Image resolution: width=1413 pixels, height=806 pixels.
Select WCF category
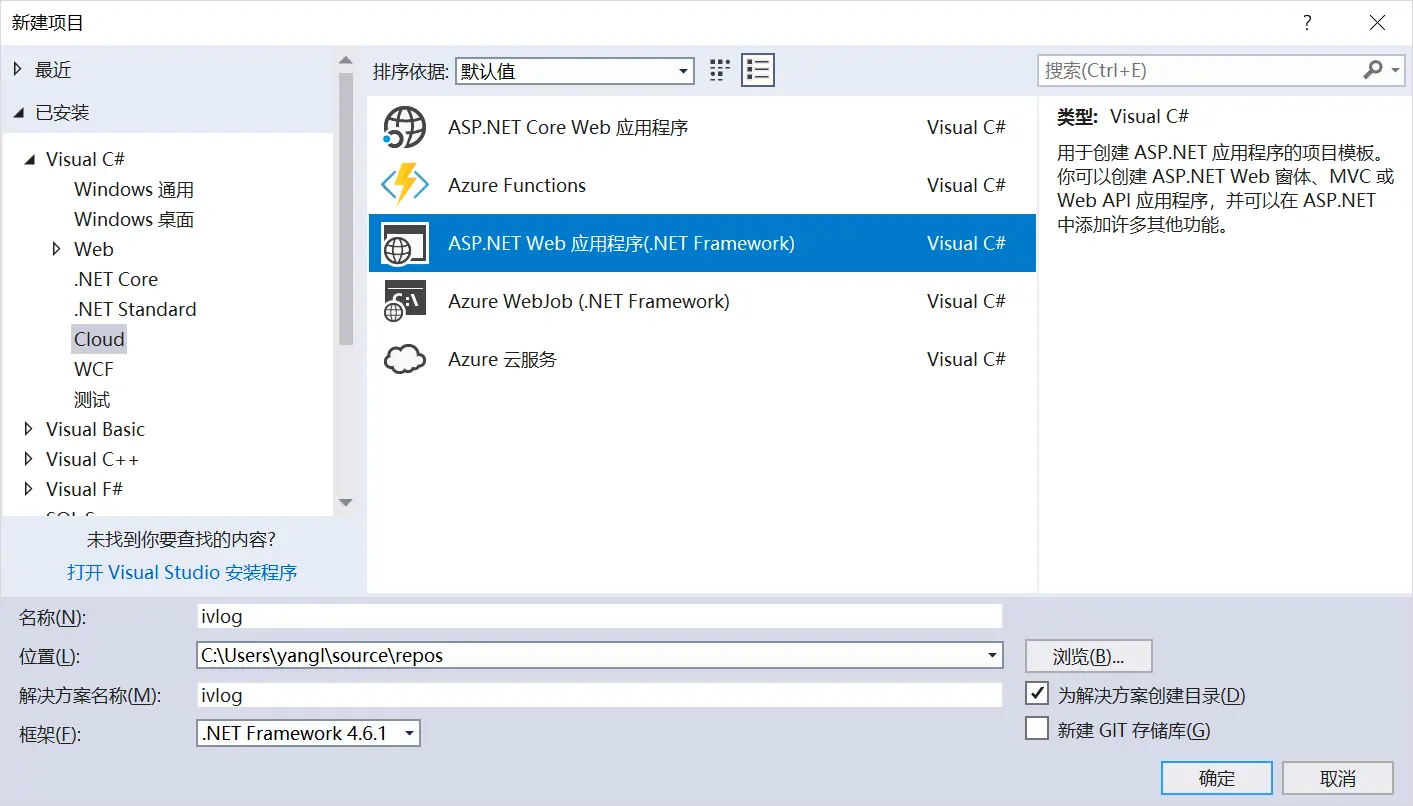pyautogui.click(x=94, y=369)
